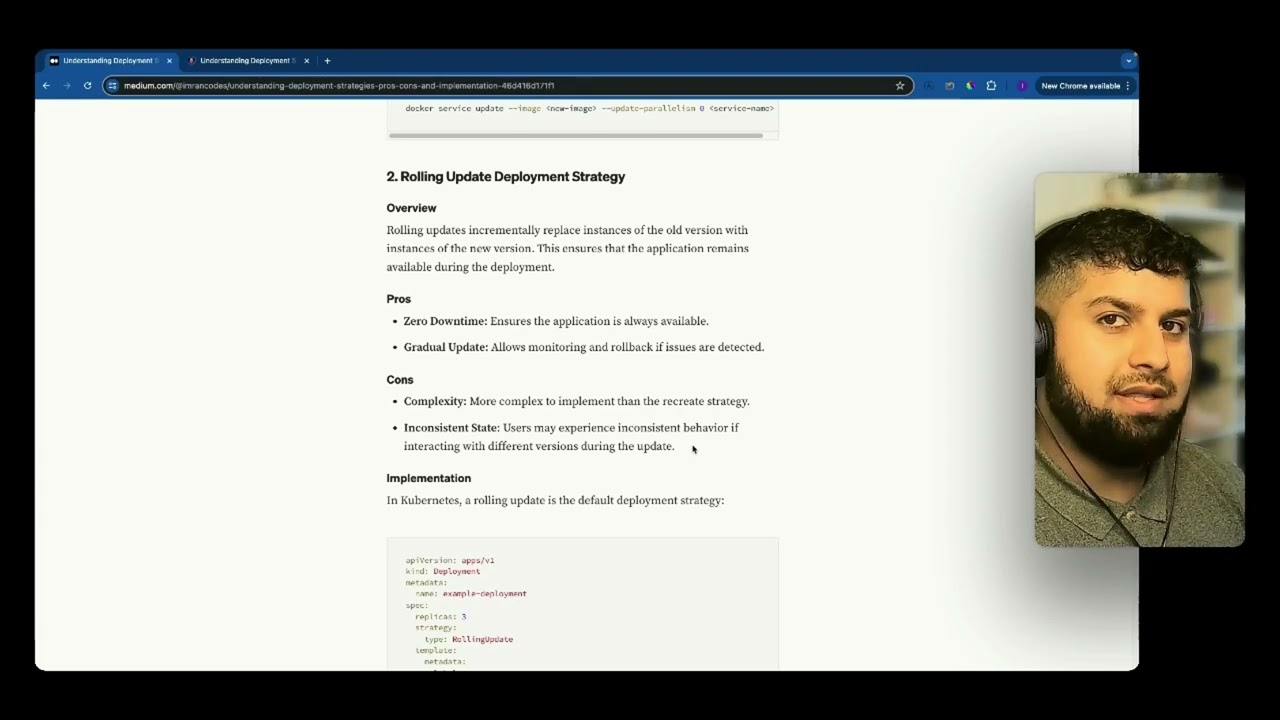Reload the Medium page
This screenshot has width=1280, height=720.
pyautogui.click(x=87, y=86)
